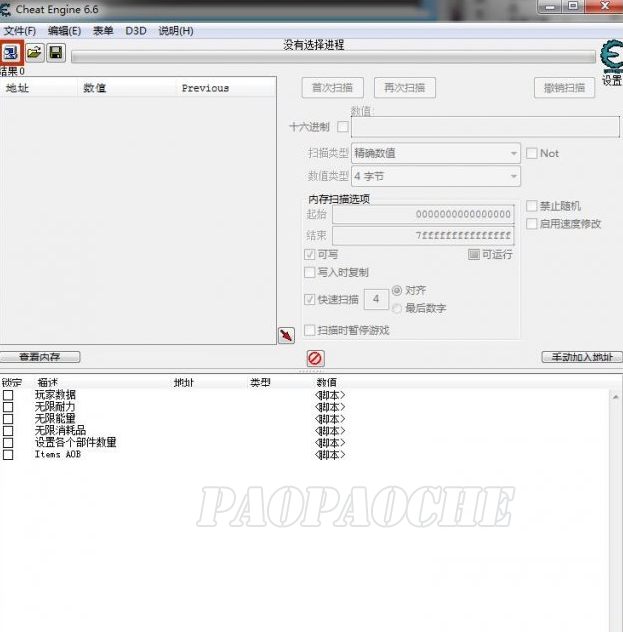Click the save floppy disk icon
The image size is (623, 632).
pyautogui.click(x=56, y=52)
